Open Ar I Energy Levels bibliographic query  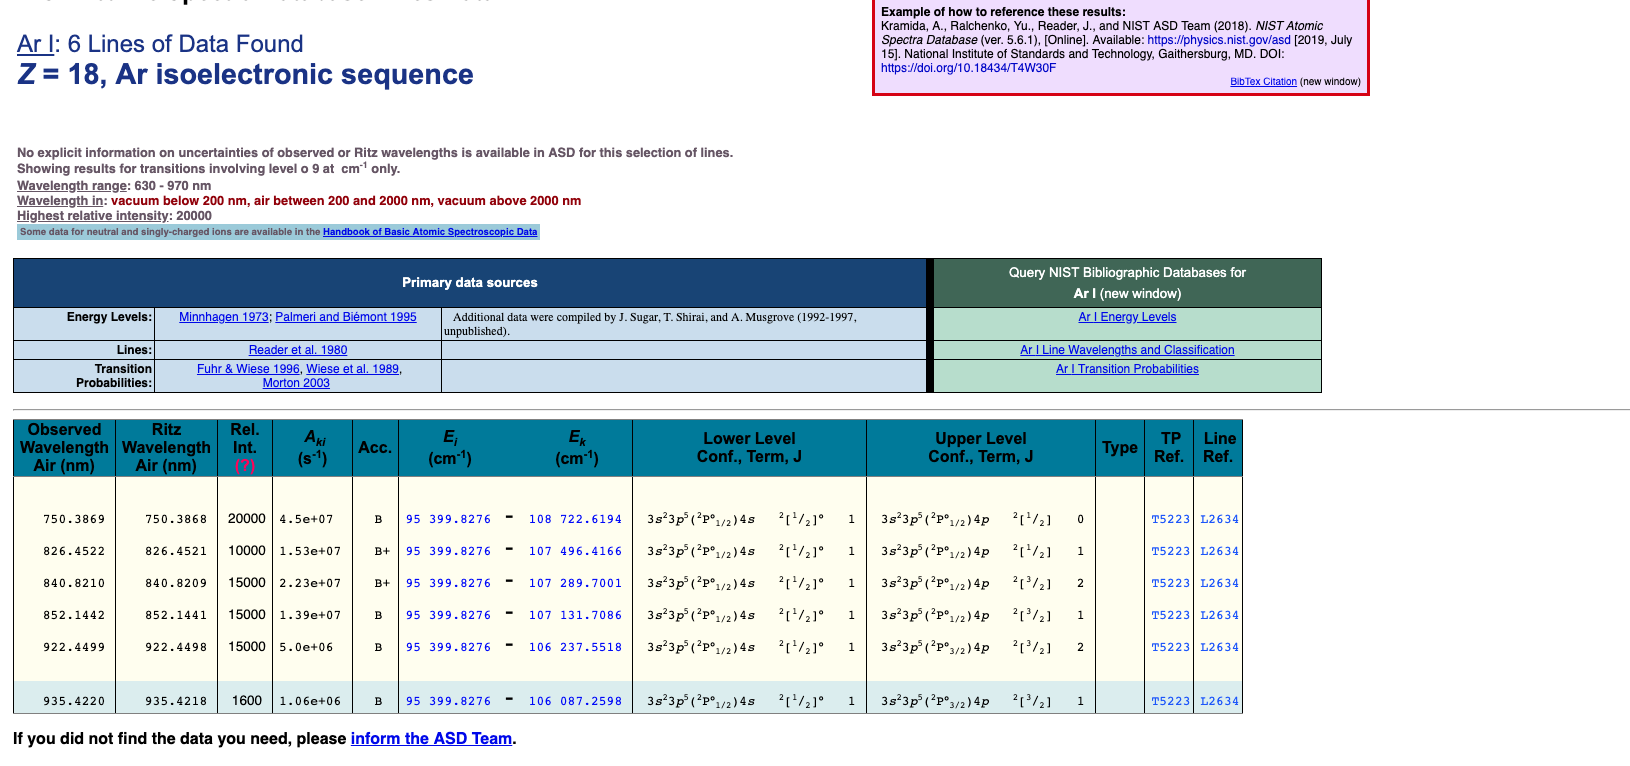pos(1127,317)
